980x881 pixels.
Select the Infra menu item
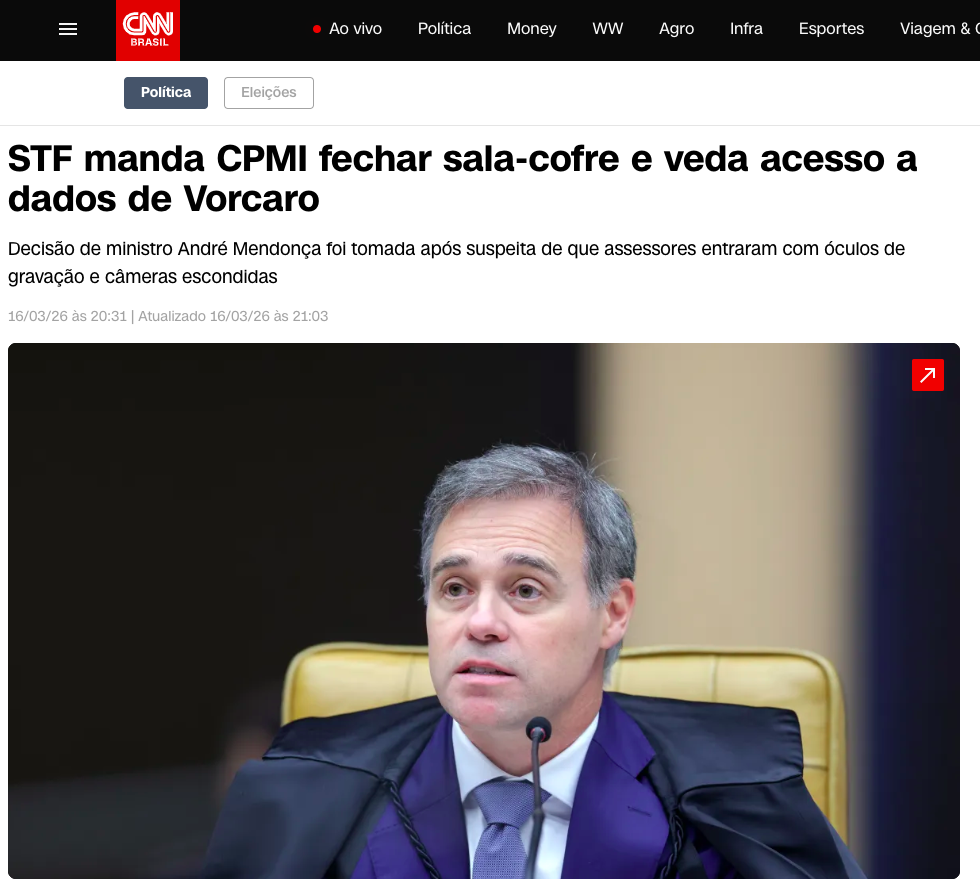click(x=746, y=29)
